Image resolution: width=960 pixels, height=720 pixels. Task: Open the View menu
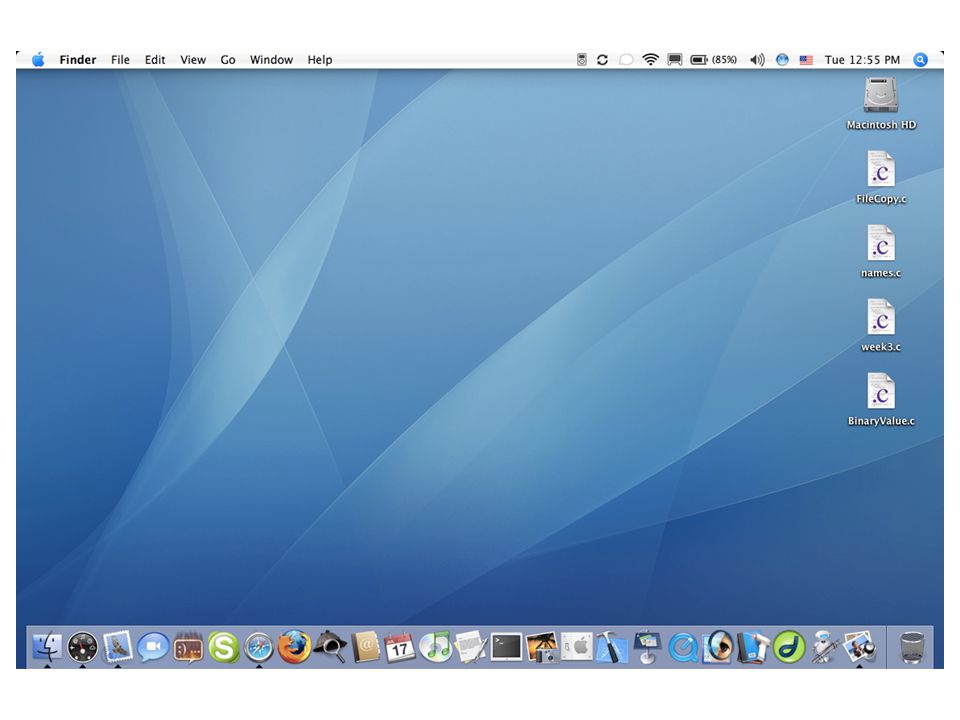[193, 59]
